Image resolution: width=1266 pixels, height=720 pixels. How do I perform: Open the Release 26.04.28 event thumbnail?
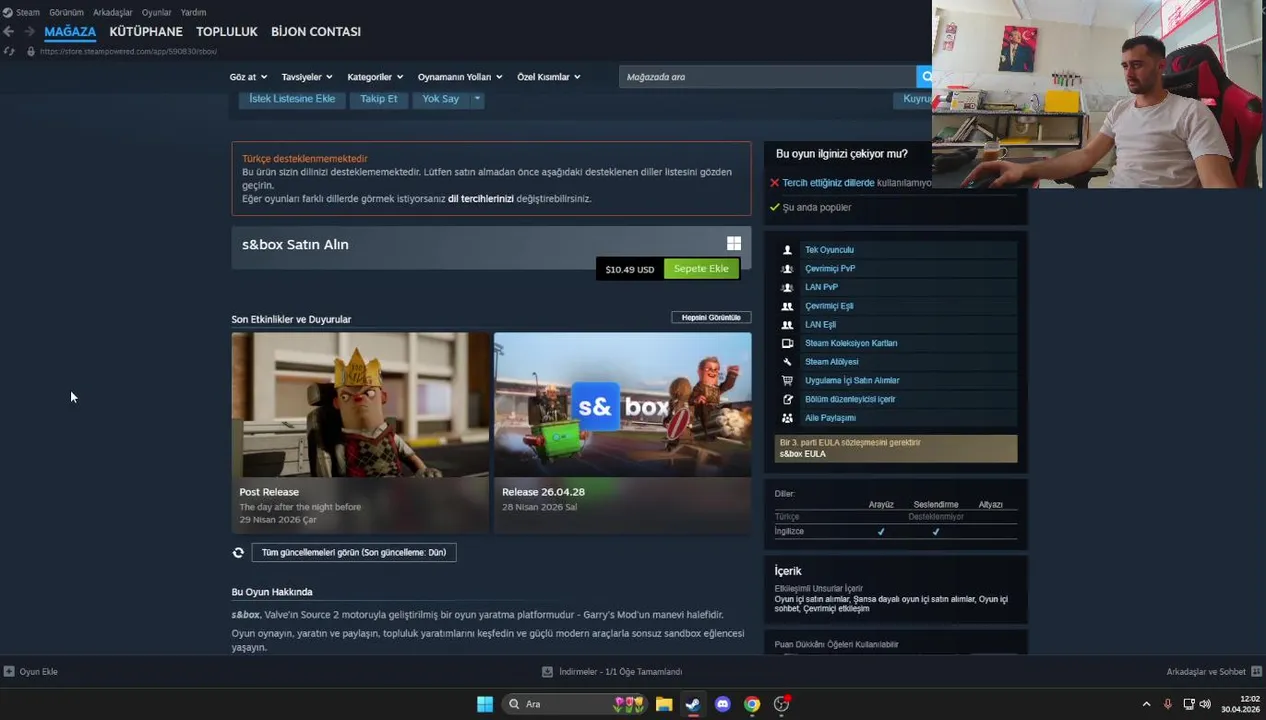point(622,405)
